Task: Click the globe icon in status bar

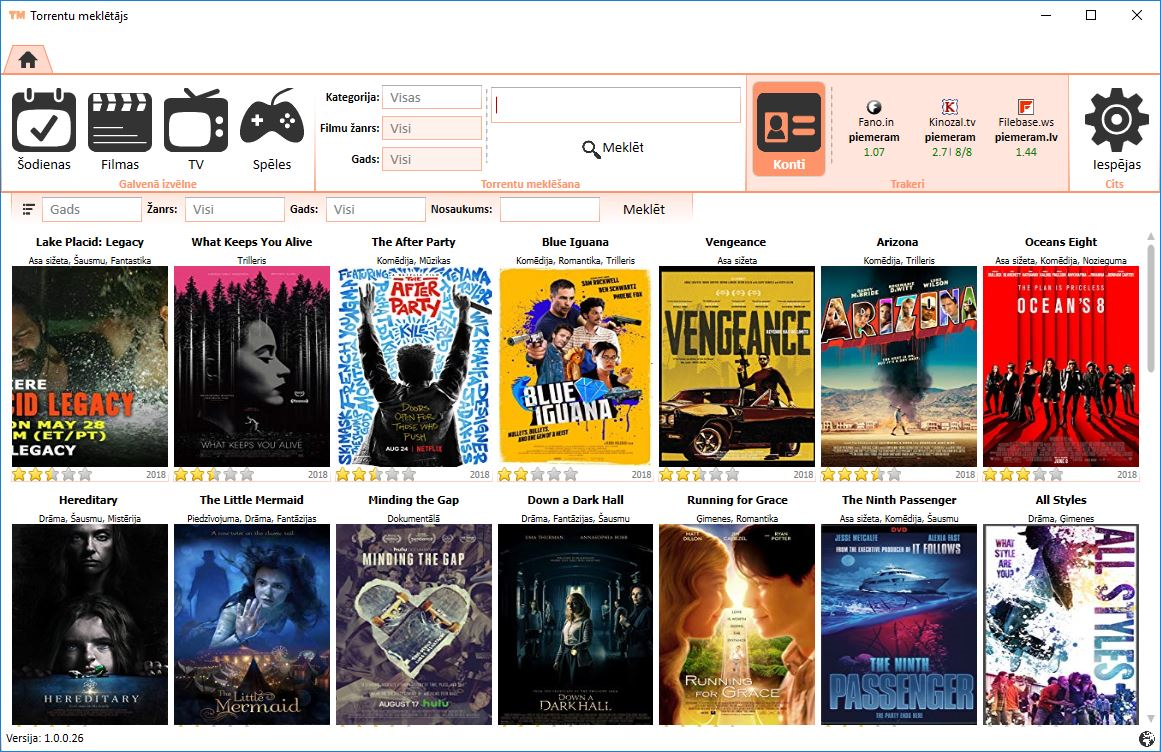Action: point(1146,739)
